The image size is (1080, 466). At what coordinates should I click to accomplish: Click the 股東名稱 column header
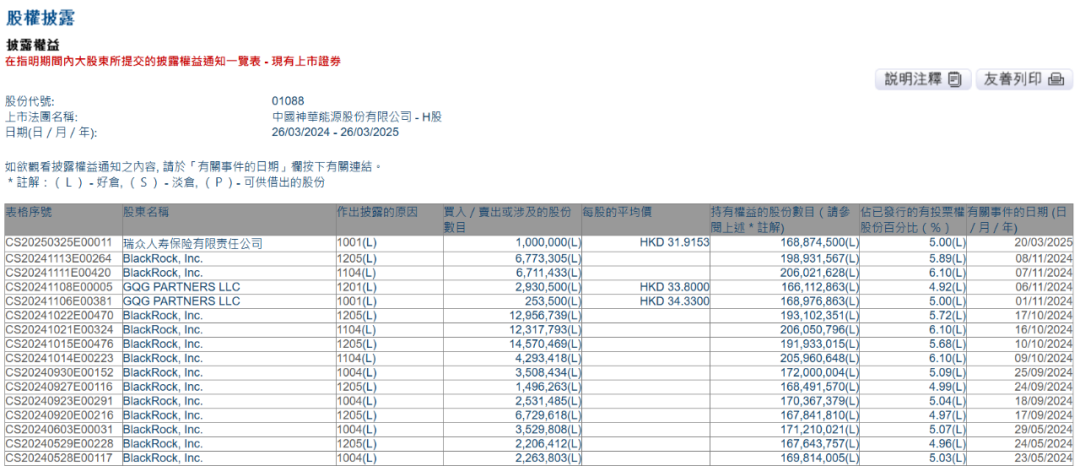pyautogui.click(x=146, y=212)
